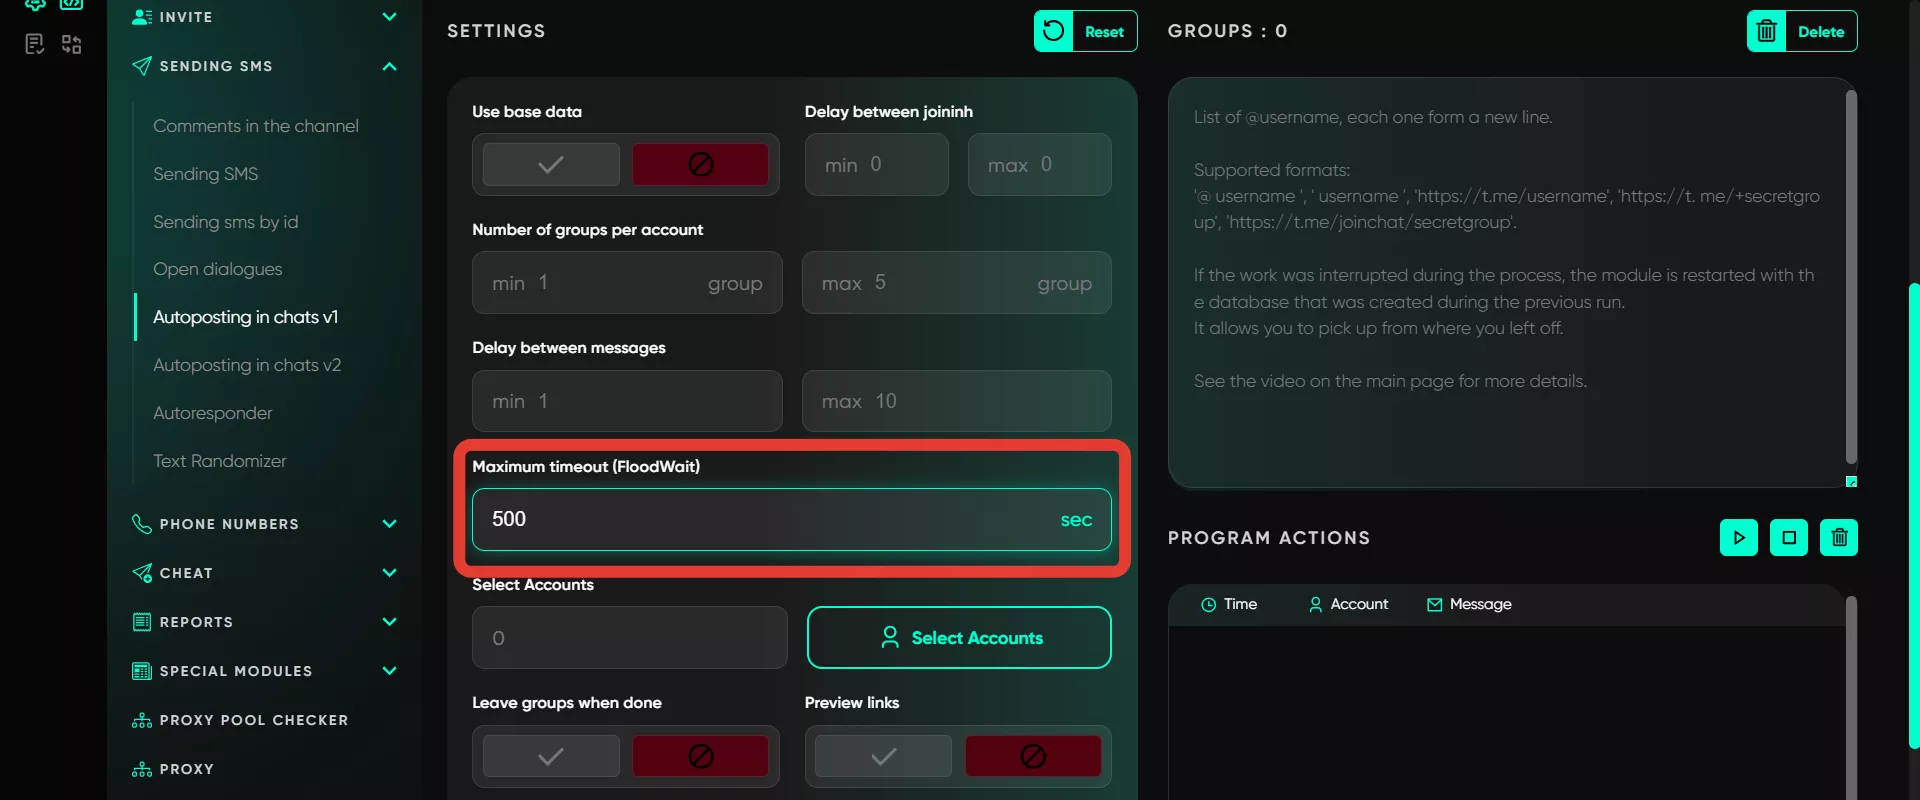This screenshot has width=1920, height=800.
Task: Click the Special Modules icon
Action: pyautogui.click(x=142, y=671)
